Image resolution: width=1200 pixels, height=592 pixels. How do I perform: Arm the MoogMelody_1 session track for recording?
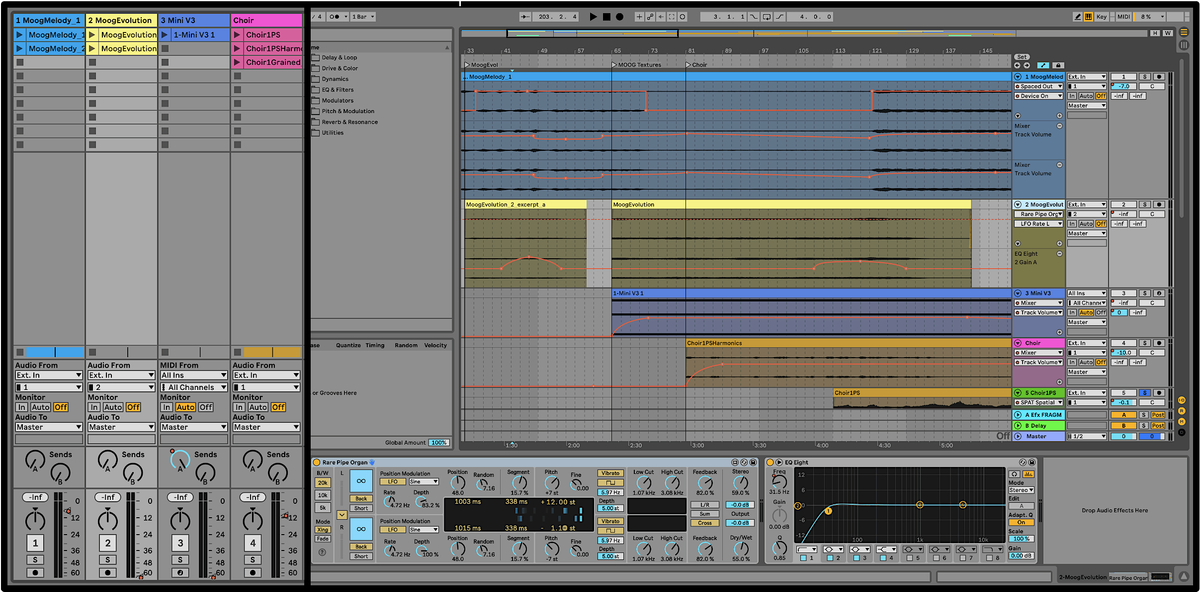[36, 573]
